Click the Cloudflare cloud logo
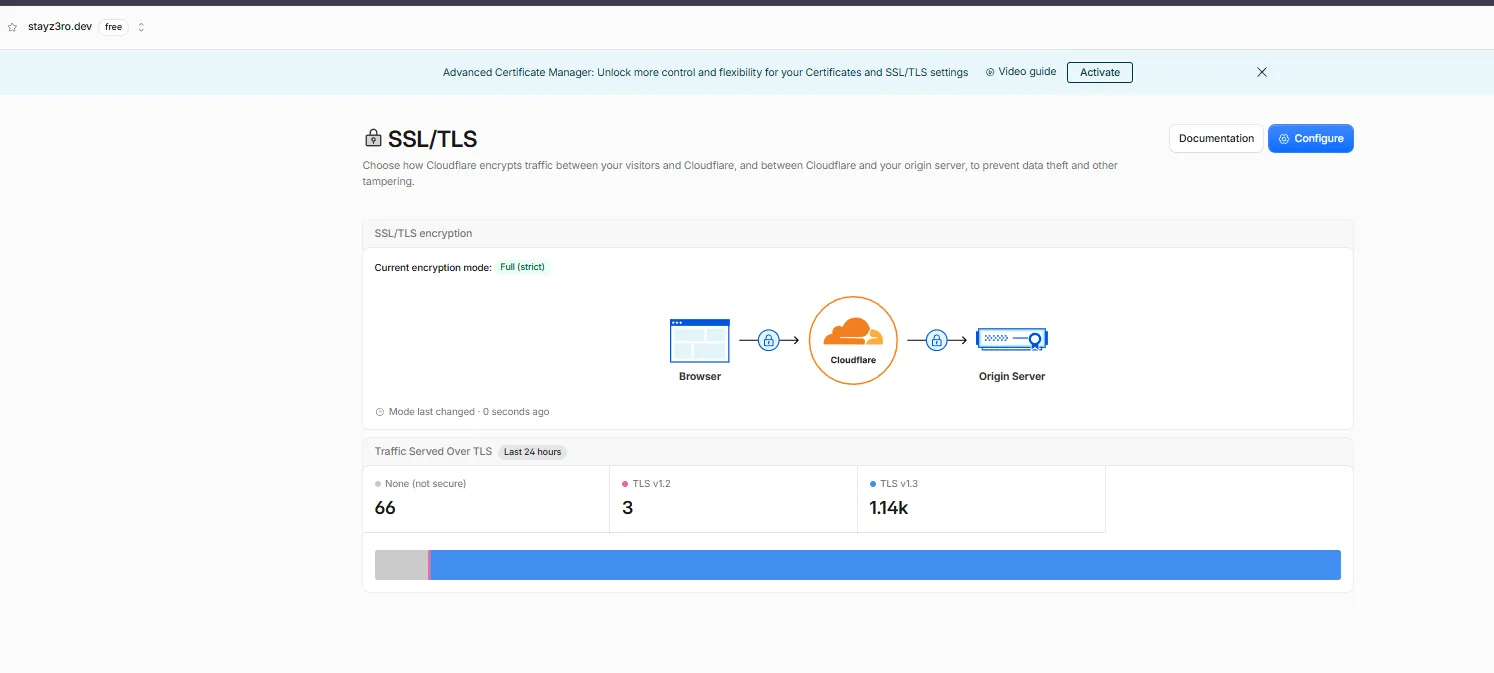 coord(853,332)
